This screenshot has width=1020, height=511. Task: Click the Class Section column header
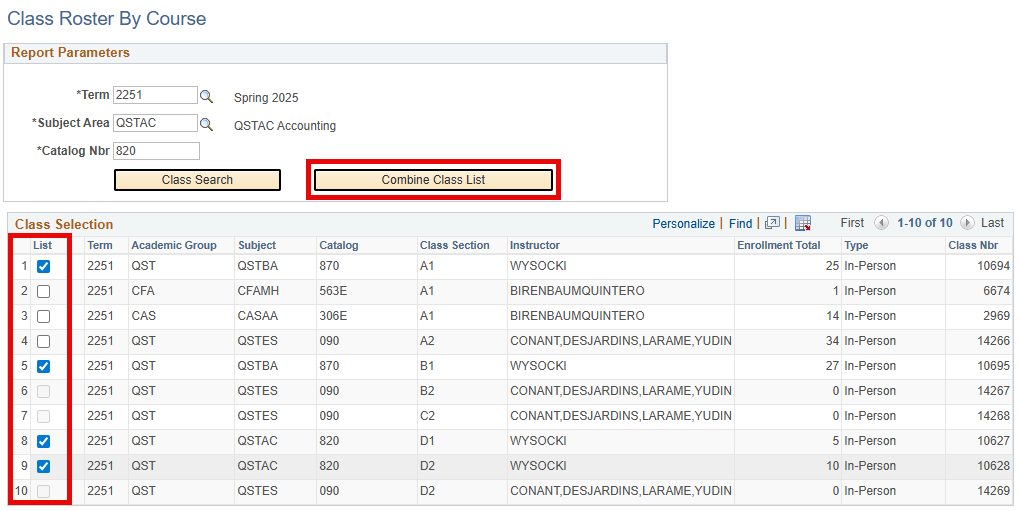455,245
